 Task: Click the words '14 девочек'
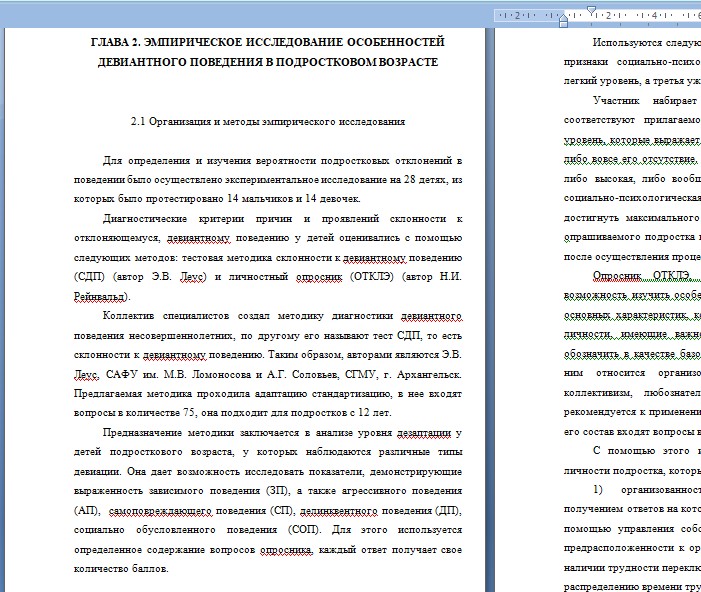pyautogui.click(x=332, y=199)
